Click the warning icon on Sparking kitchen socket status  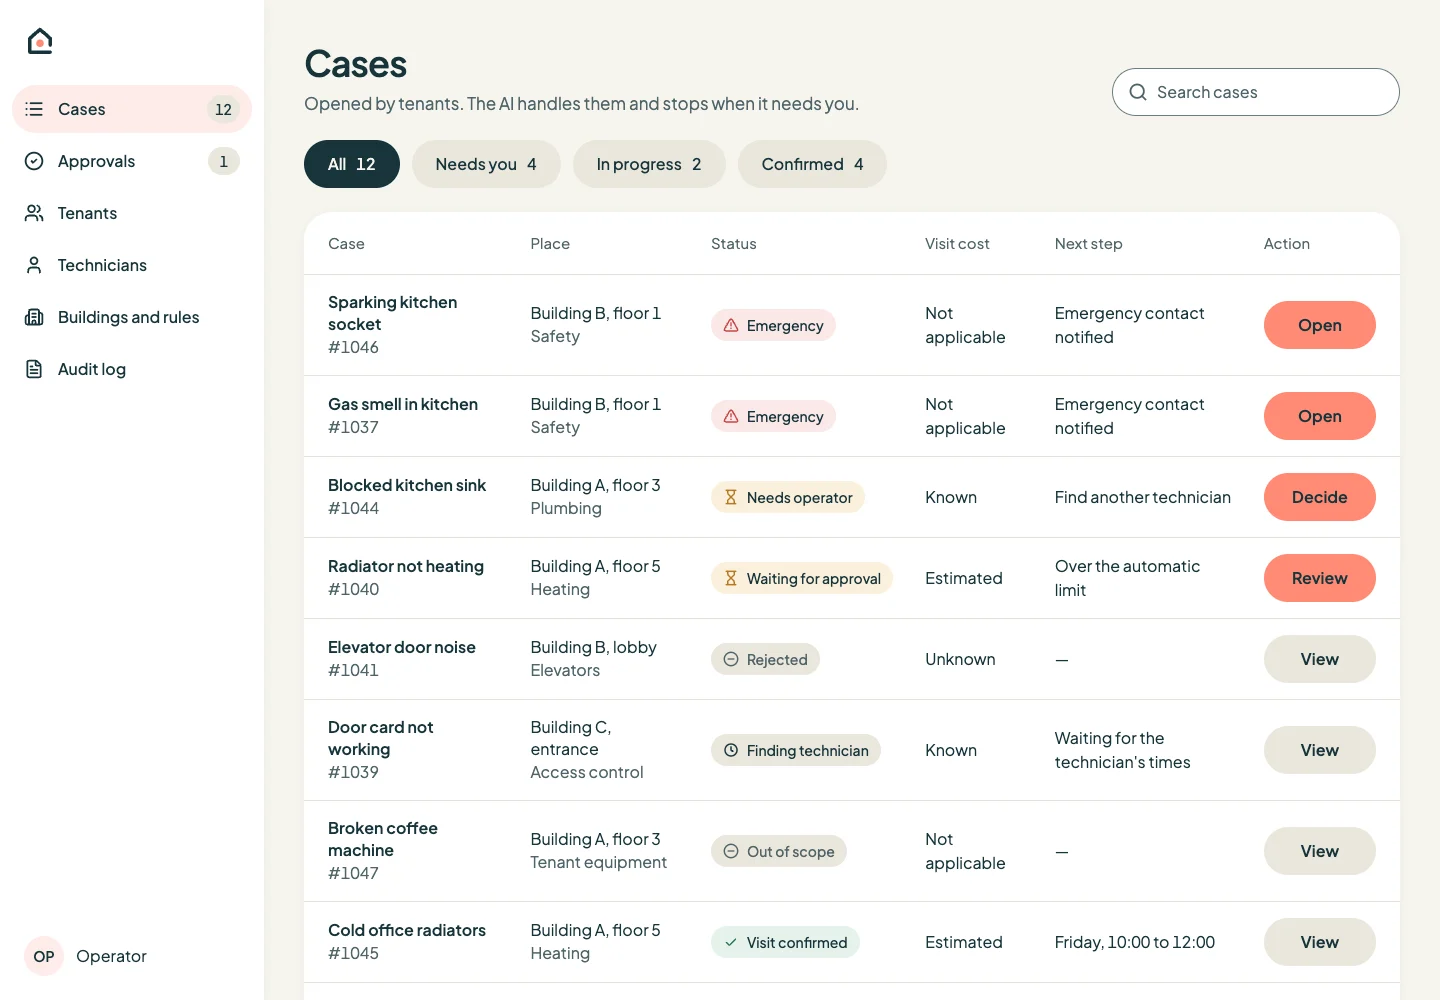pyautogui.click(x=731, y=325)
